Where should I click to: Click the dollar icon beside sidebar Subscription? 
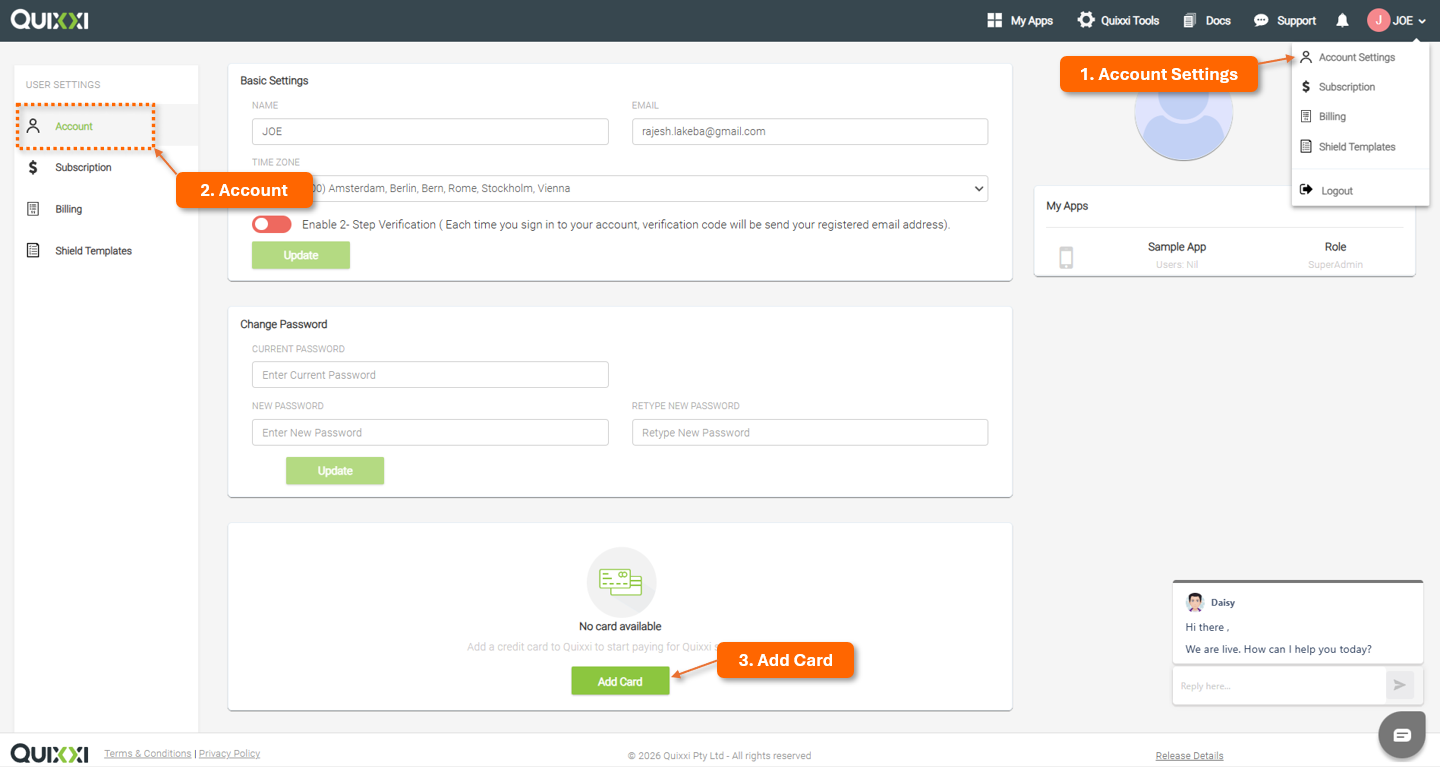click(33, 167)
